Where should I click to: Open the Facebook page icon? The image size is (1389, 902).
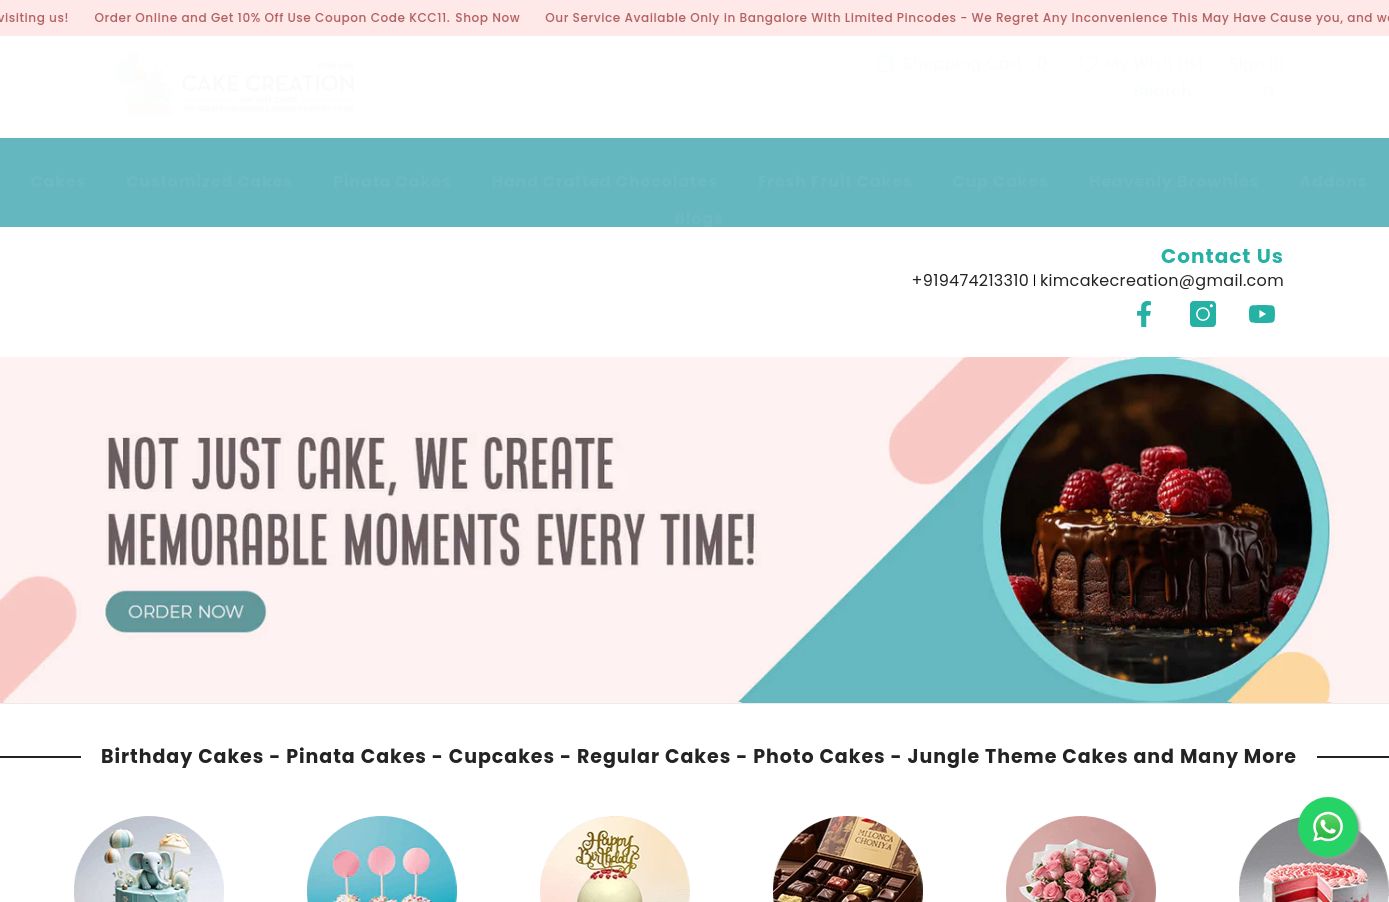[x=1144, y=314]
